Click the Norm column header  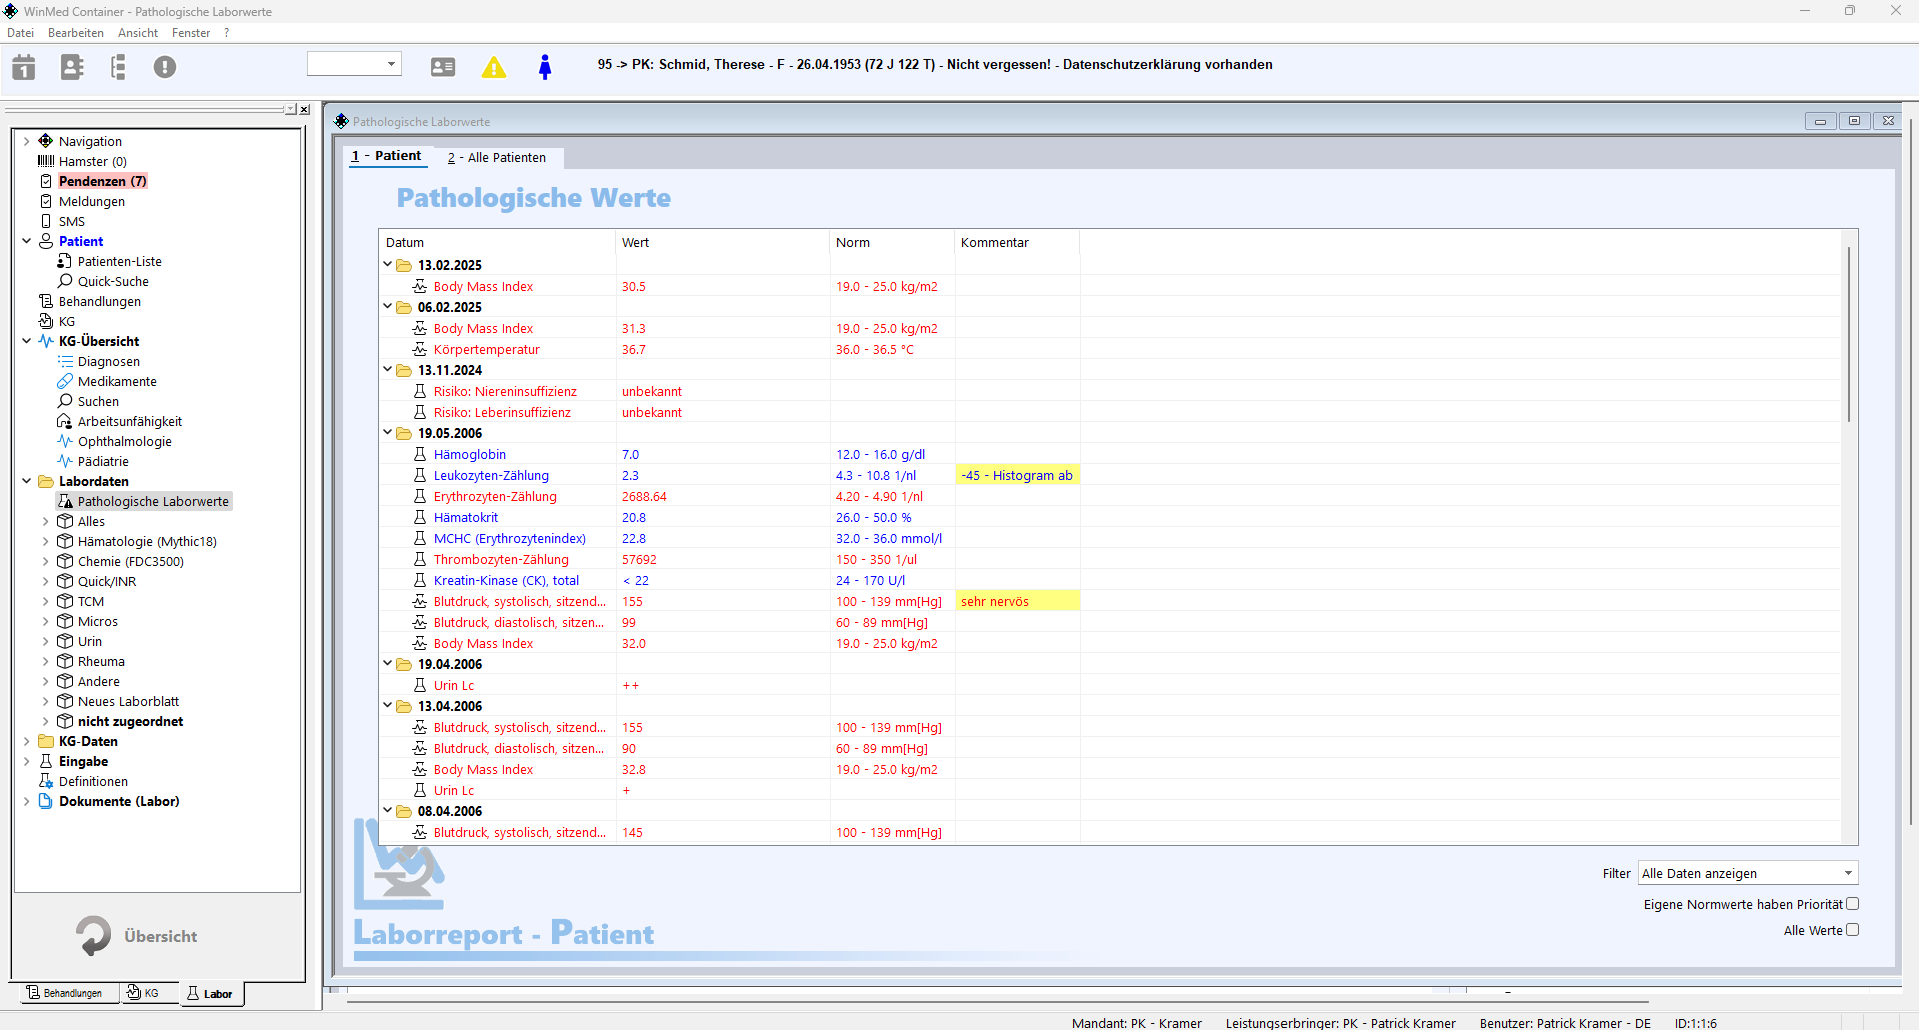[x=892, y=242]
